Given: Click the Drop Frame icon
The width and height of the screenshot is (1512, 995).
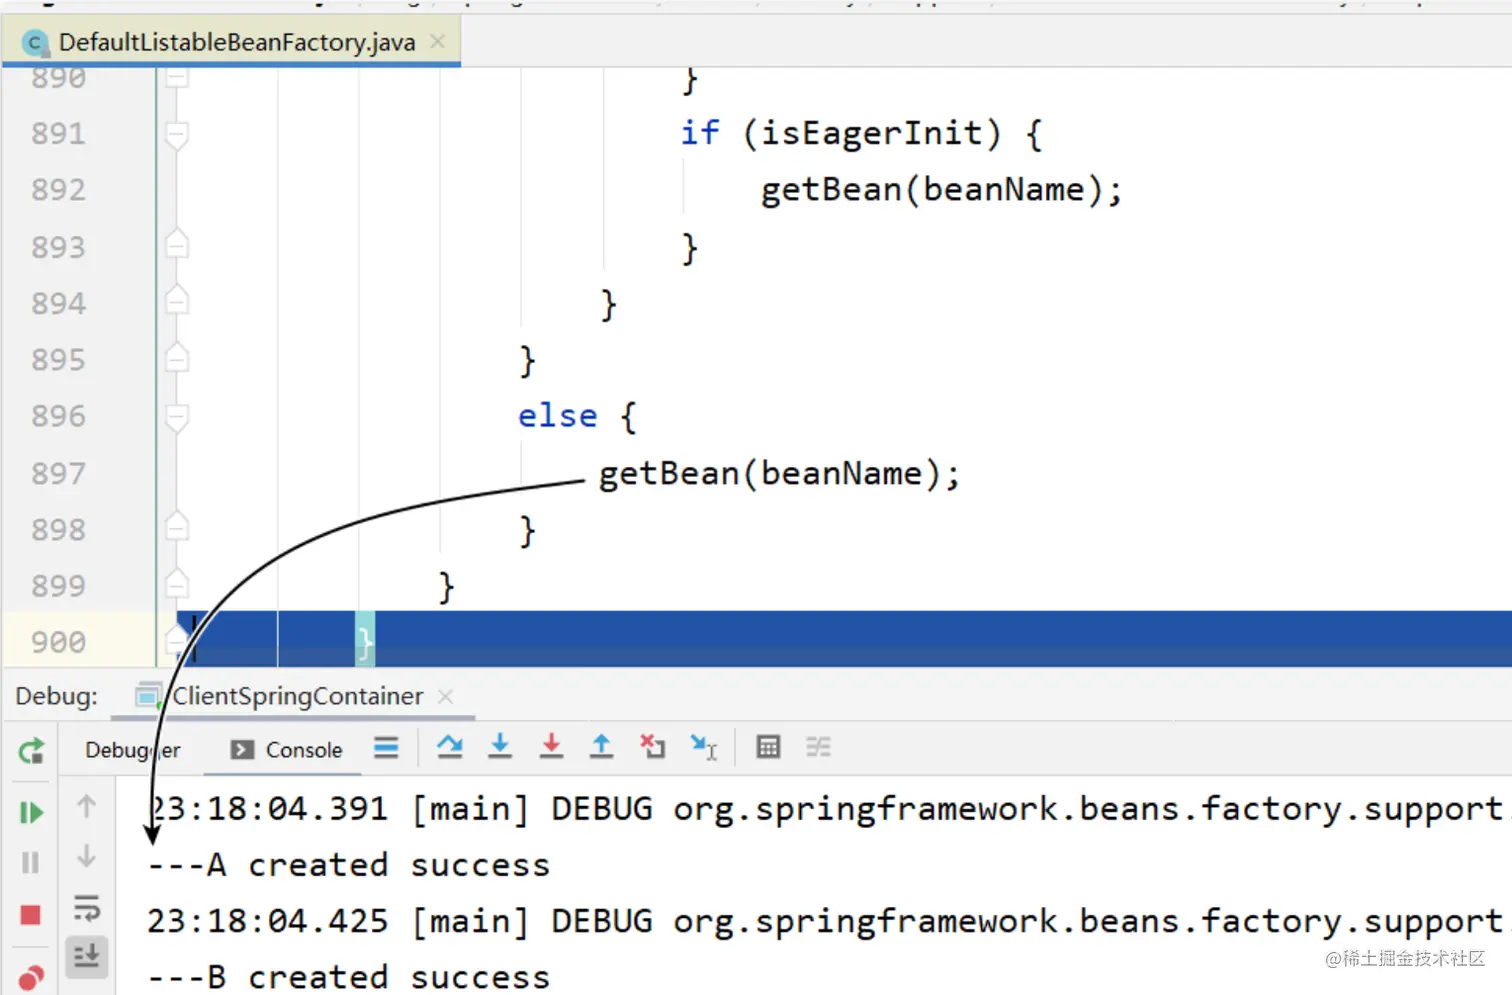Looking at the screenshot, I should (x=652, y=747).
